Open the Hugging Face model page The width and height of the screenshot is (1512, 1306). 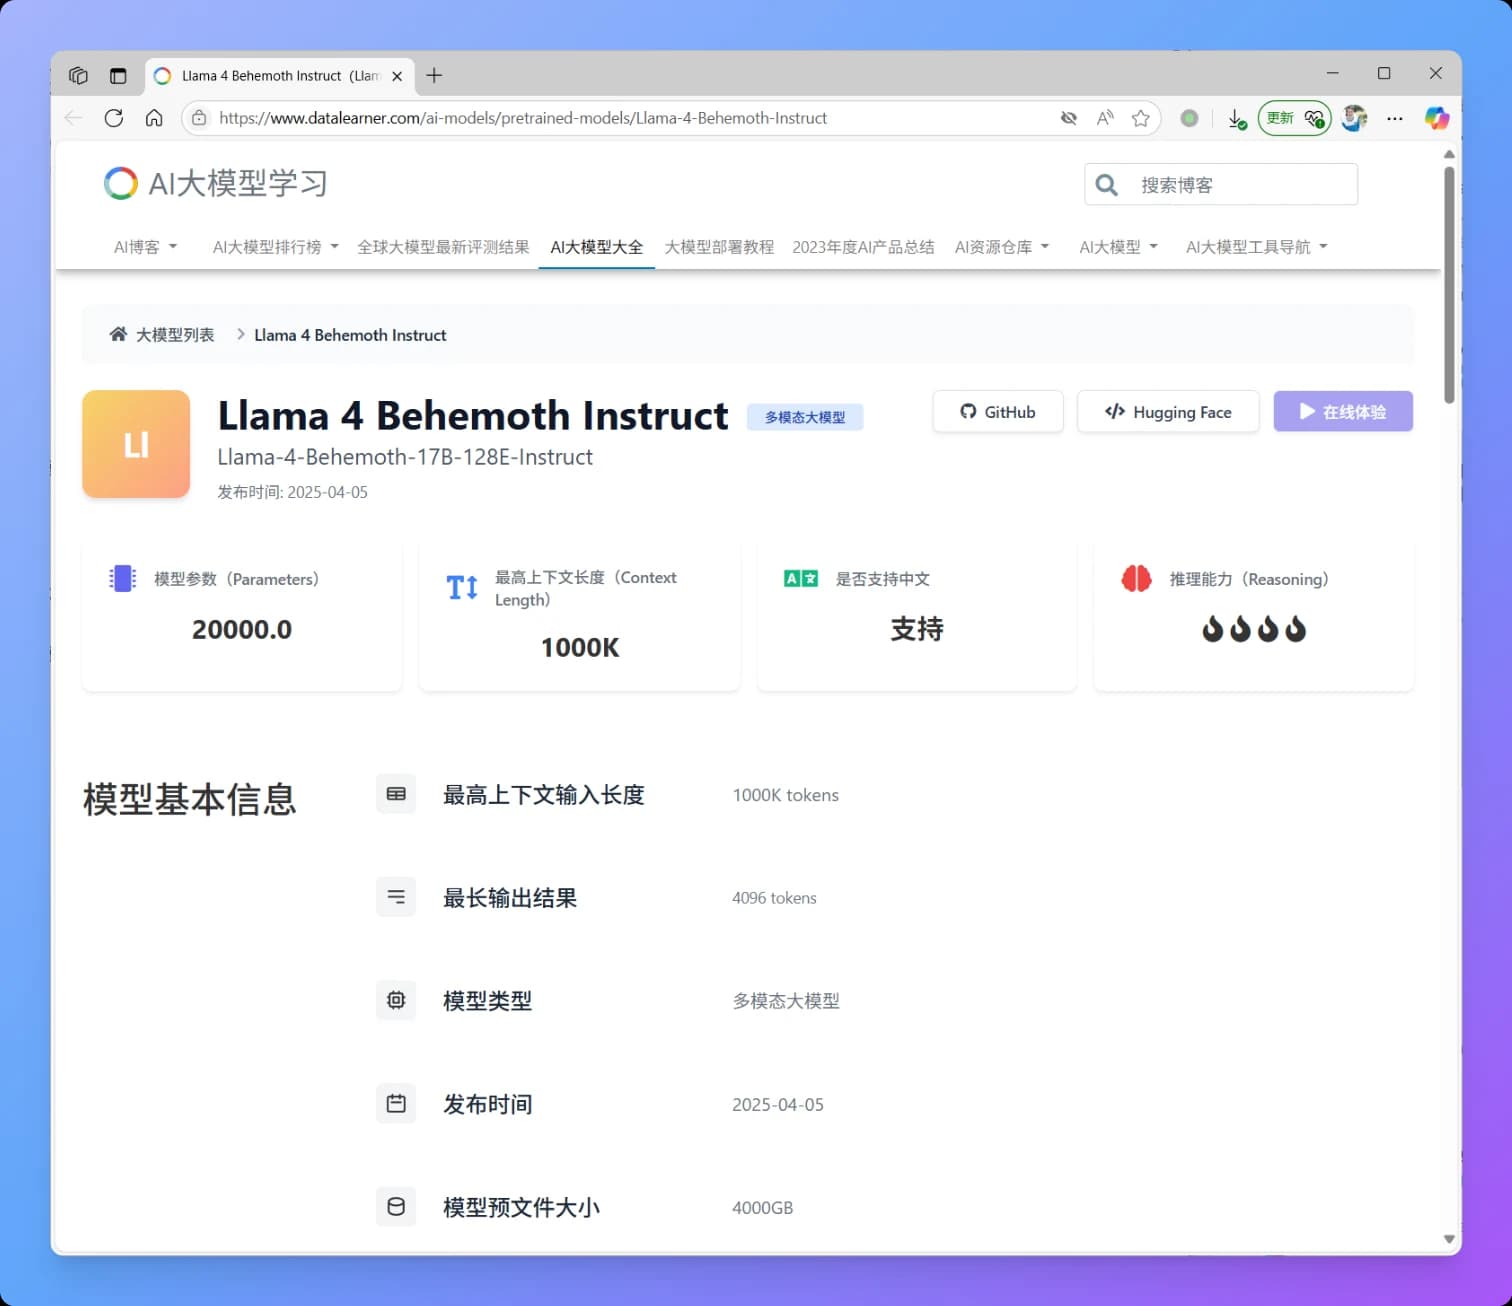point(1167,411)
